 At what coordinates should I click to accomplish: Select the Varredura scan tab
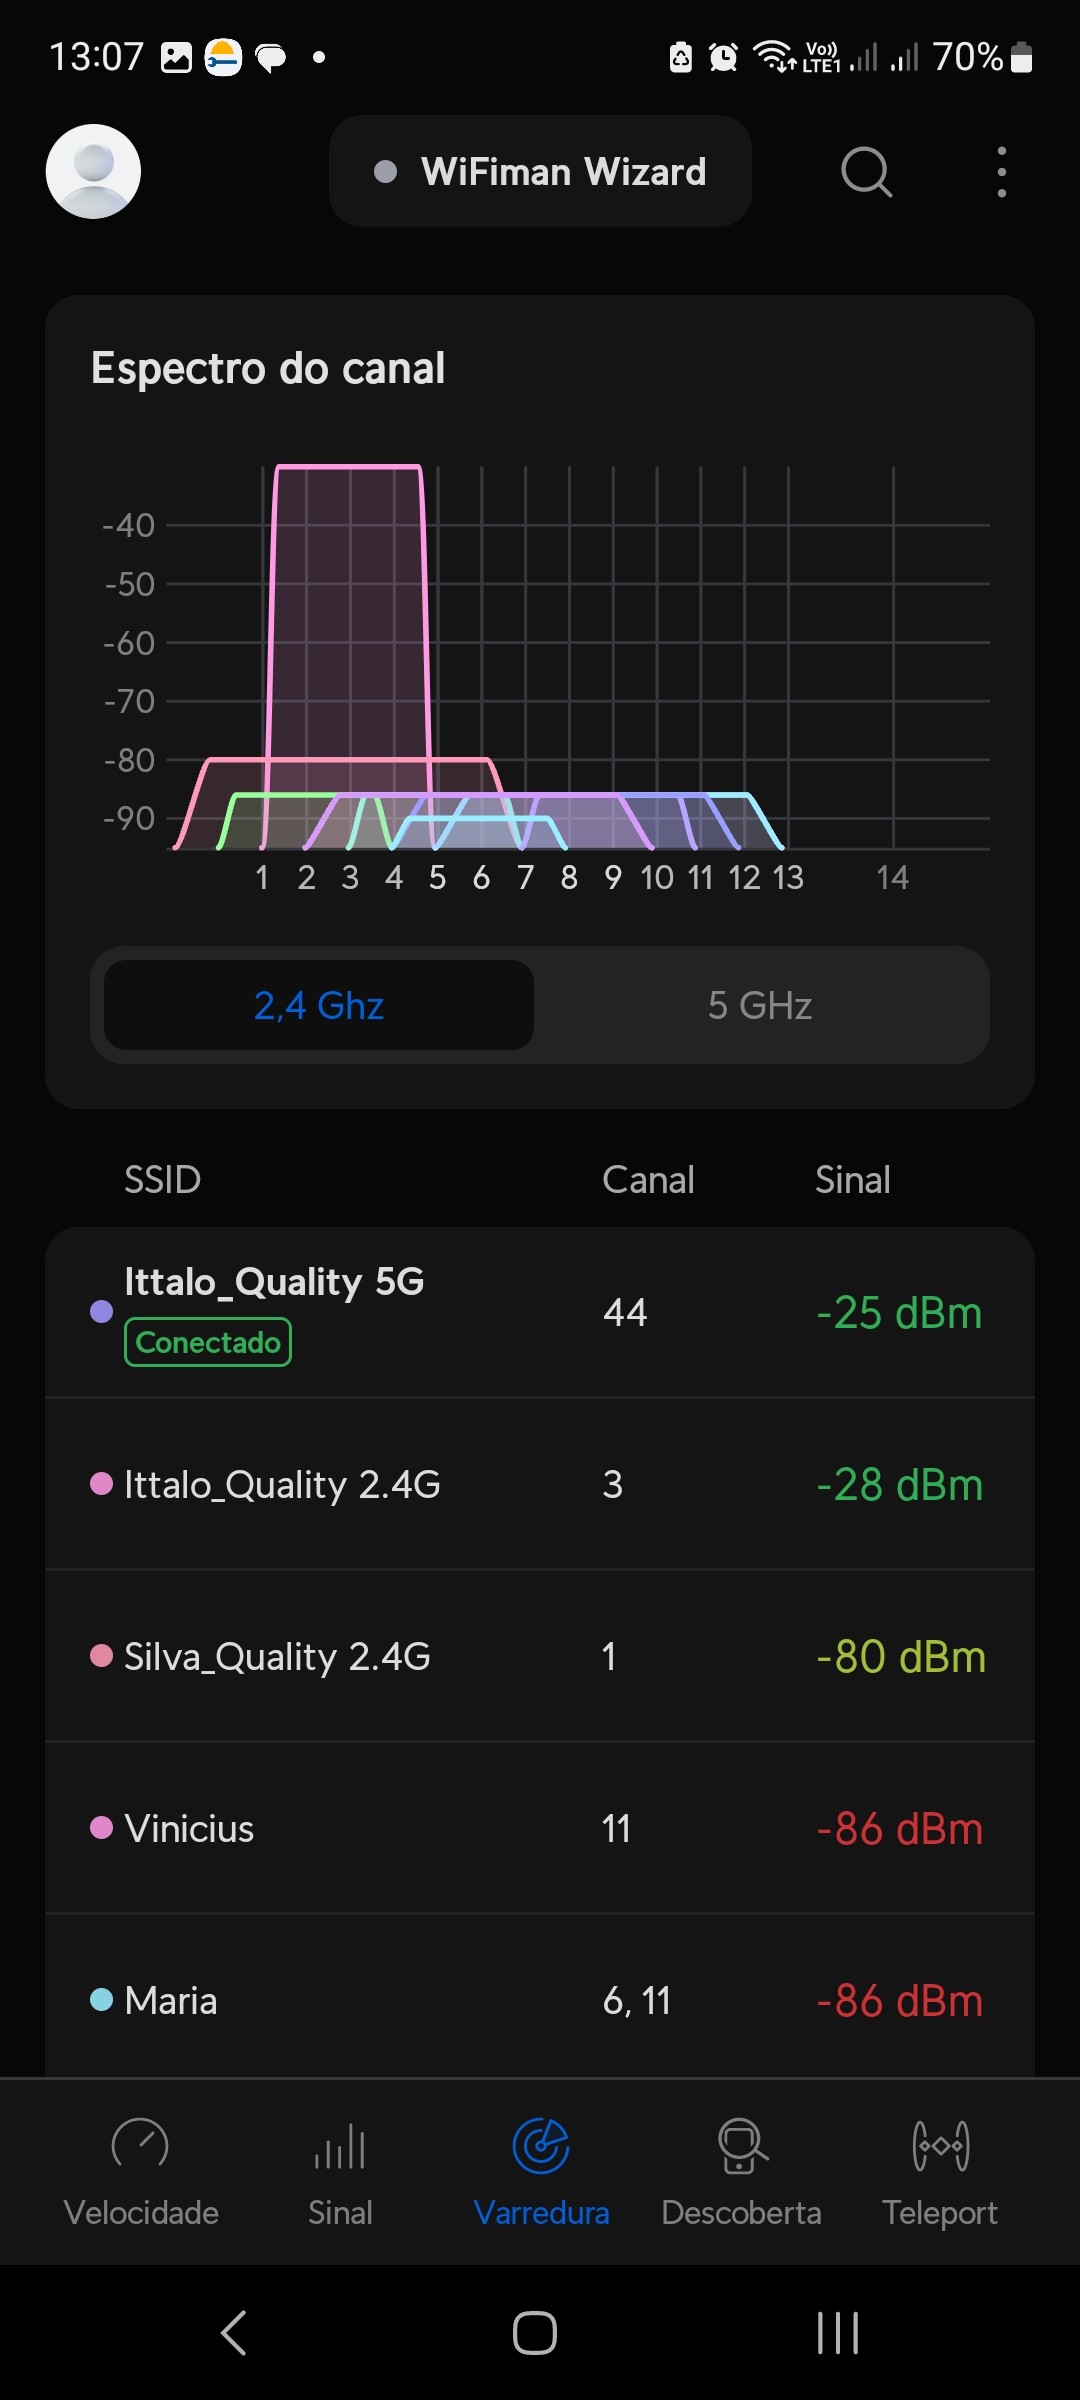[x=541, y=2172]
